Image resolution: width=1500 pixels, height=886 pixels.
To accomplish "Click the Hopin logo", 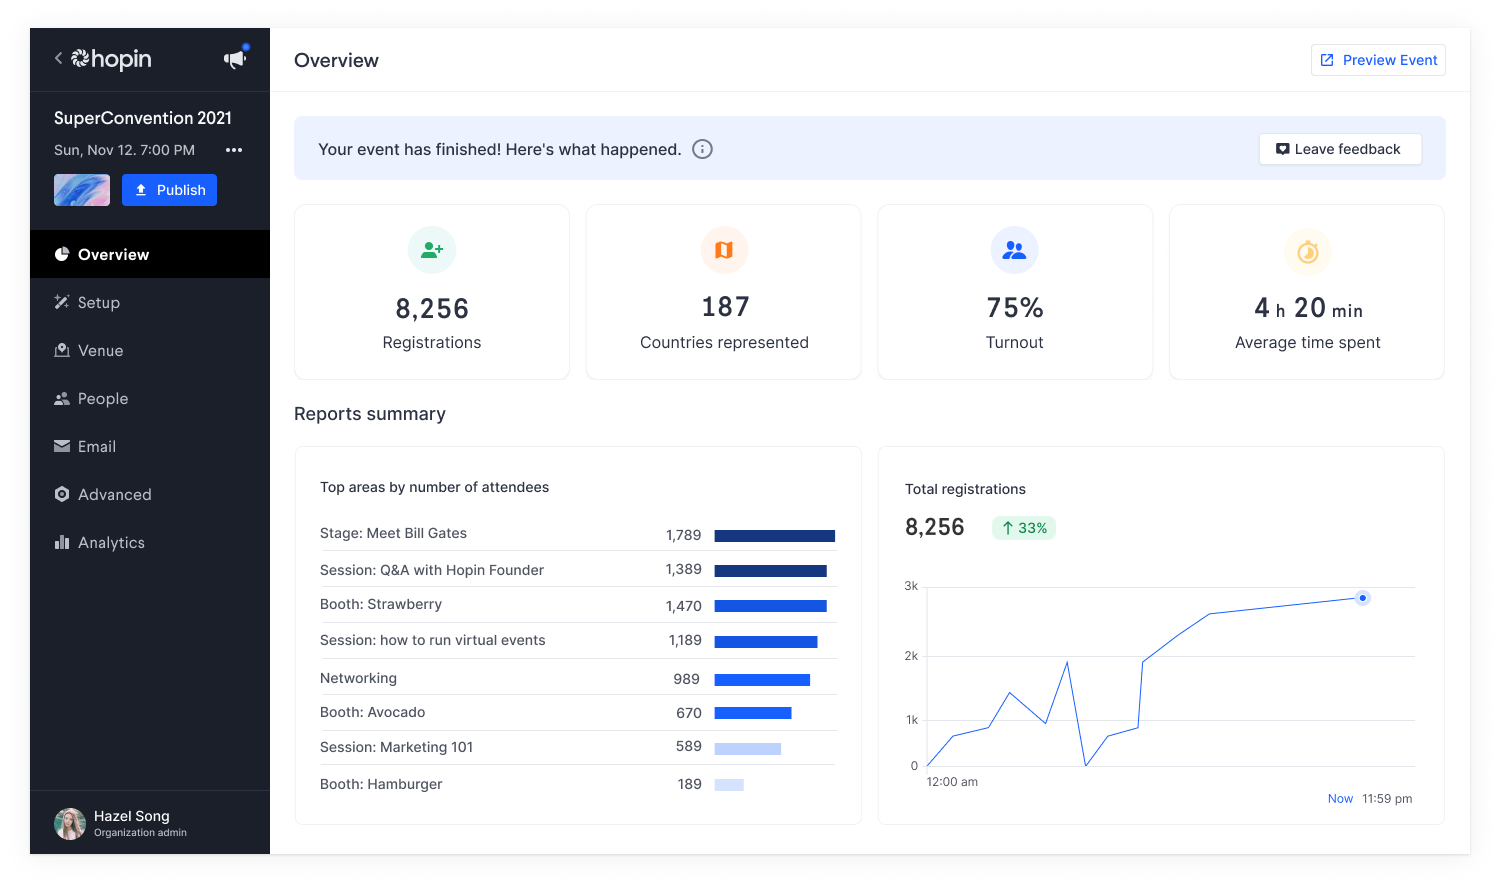I will (110, 58).
